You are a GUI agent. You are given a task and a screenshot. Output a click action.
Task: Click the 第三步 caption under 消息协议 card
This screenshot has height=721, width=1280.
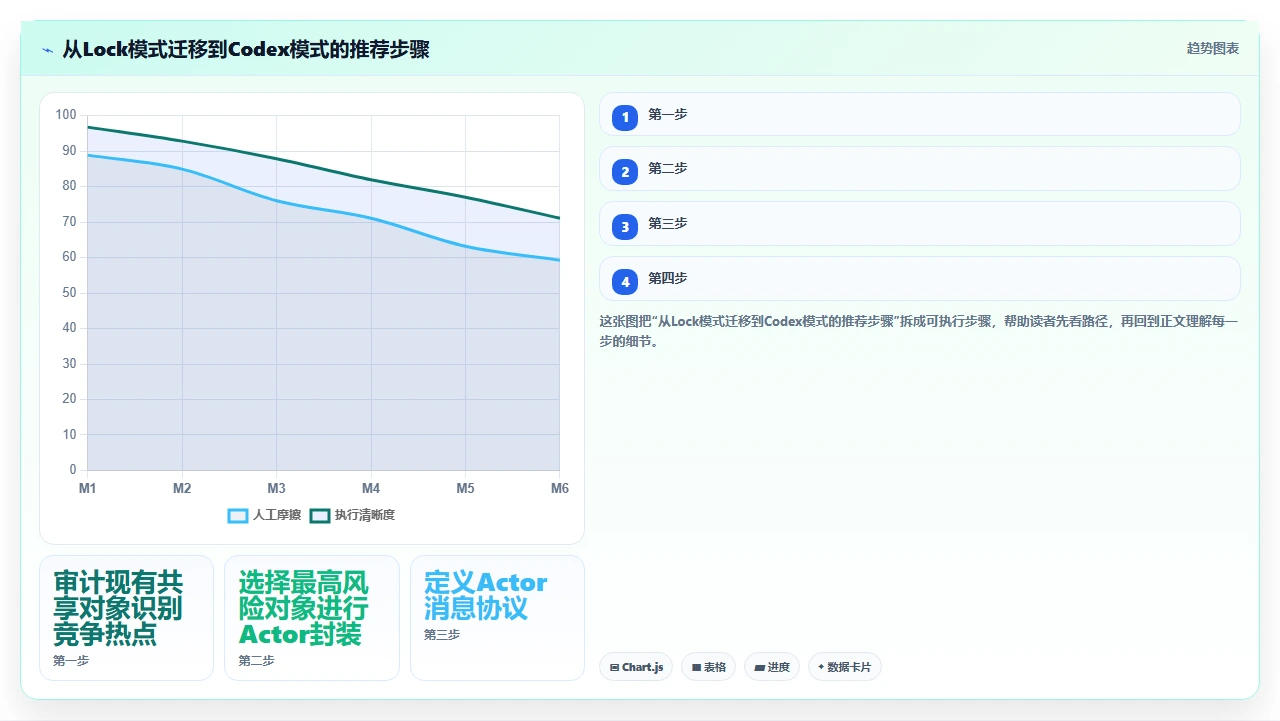[442, 635]
